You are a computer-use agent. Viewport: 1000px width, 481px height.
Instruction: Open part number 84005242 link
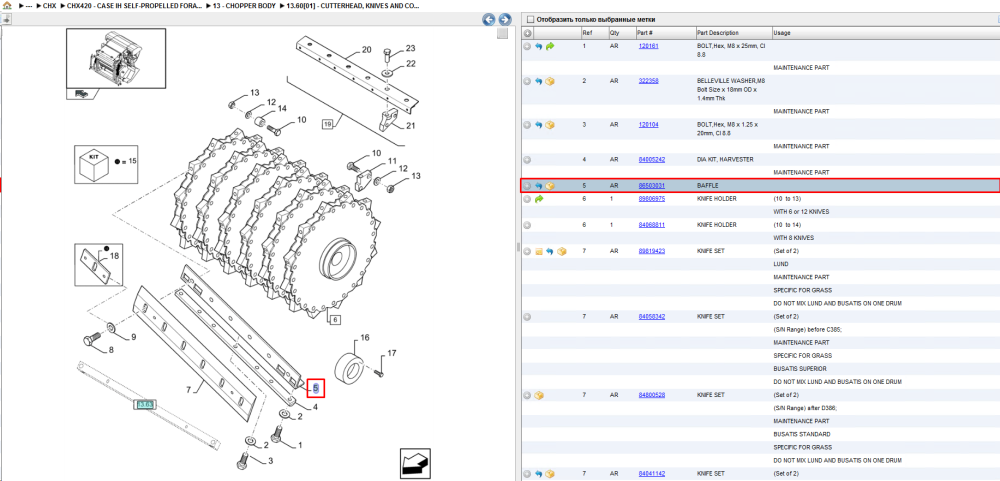click(651, 159)
